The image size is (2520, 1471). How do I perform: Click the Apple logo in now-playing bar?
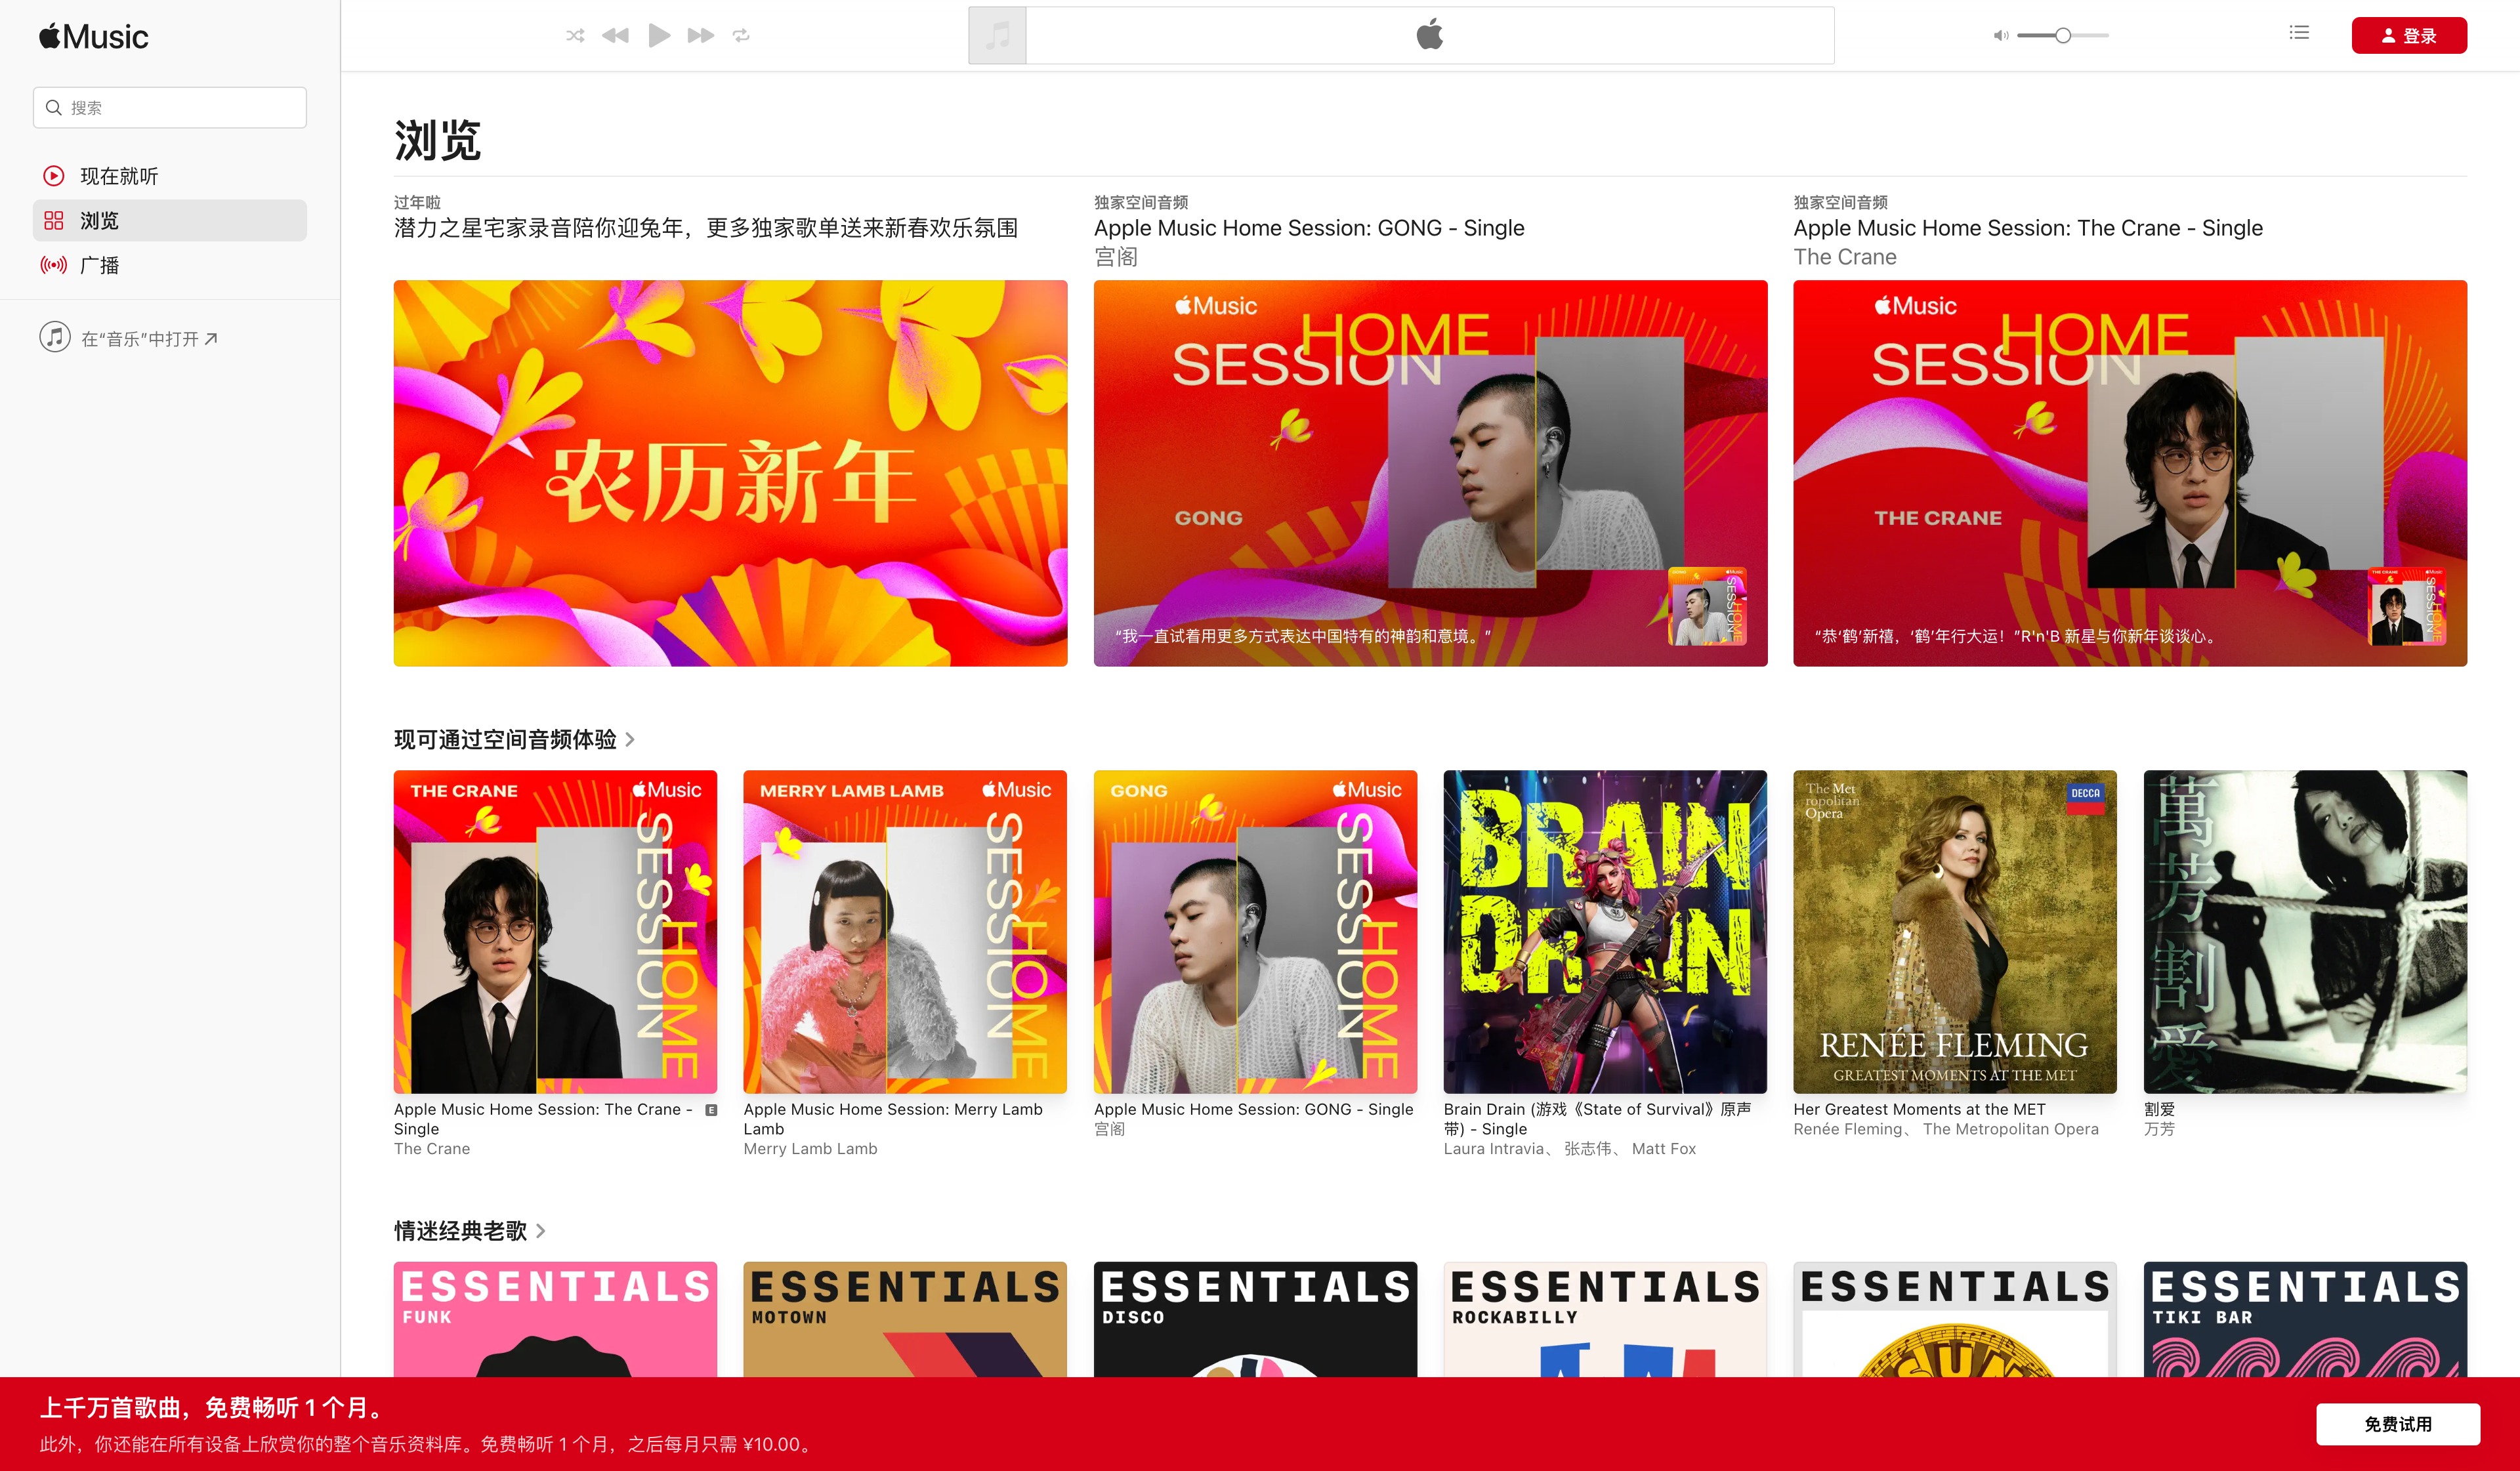(x=1430, y=35)
